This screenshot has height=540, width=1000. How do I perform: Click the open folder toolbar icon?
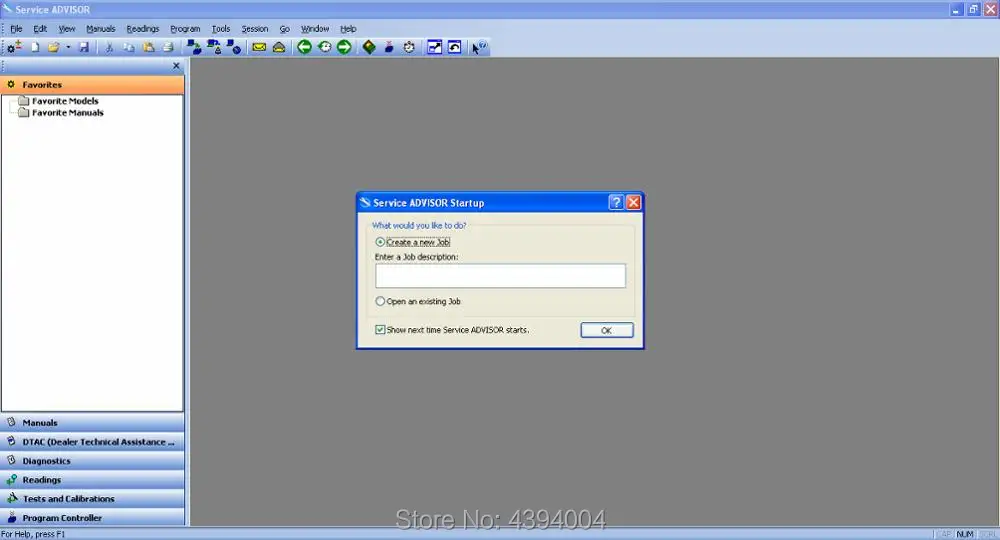coord(54,47)
